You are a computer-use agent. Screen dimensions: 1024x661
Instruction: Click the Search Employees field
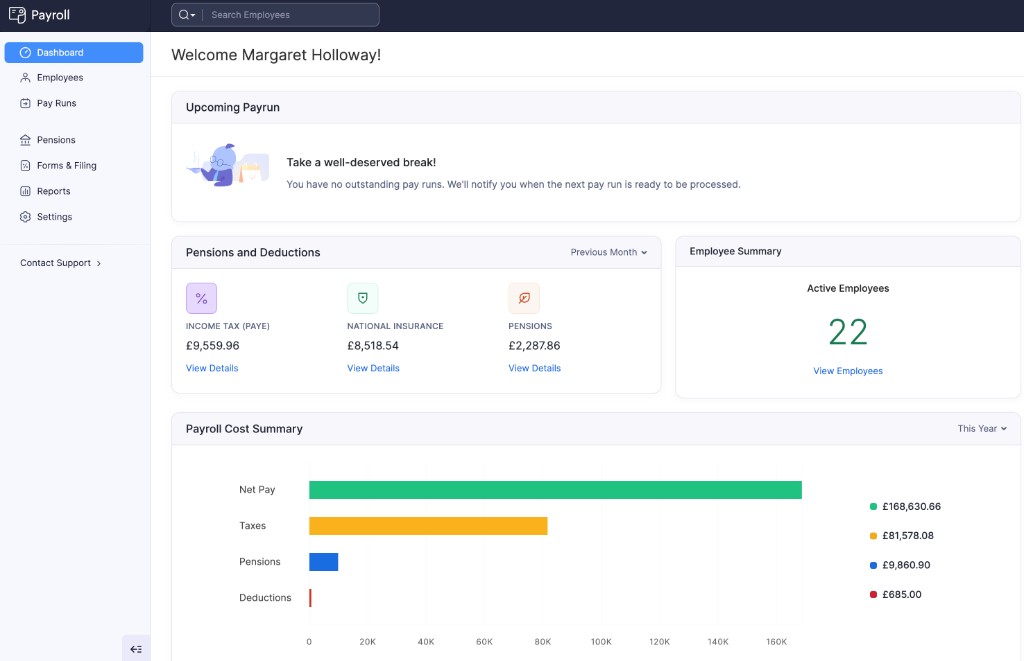pyautogui.click(x=275, y=14)
